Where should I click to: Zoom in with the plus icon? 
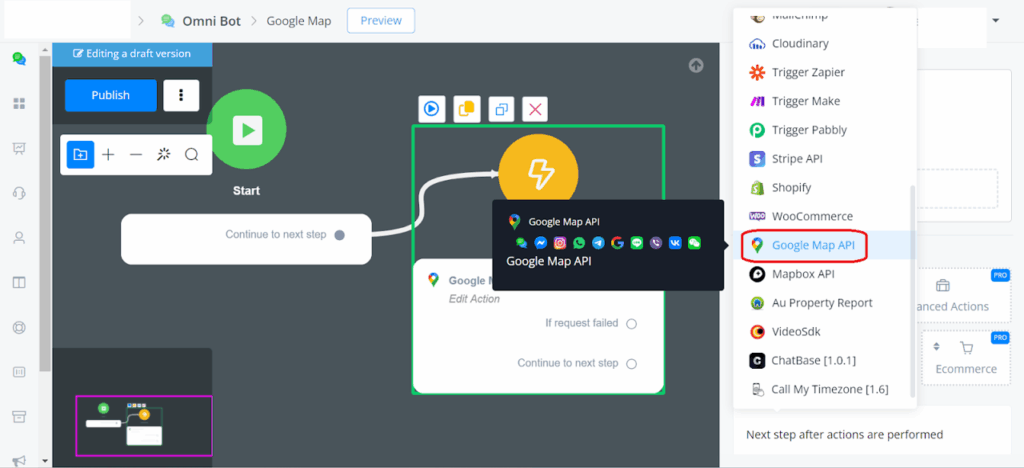108,155
